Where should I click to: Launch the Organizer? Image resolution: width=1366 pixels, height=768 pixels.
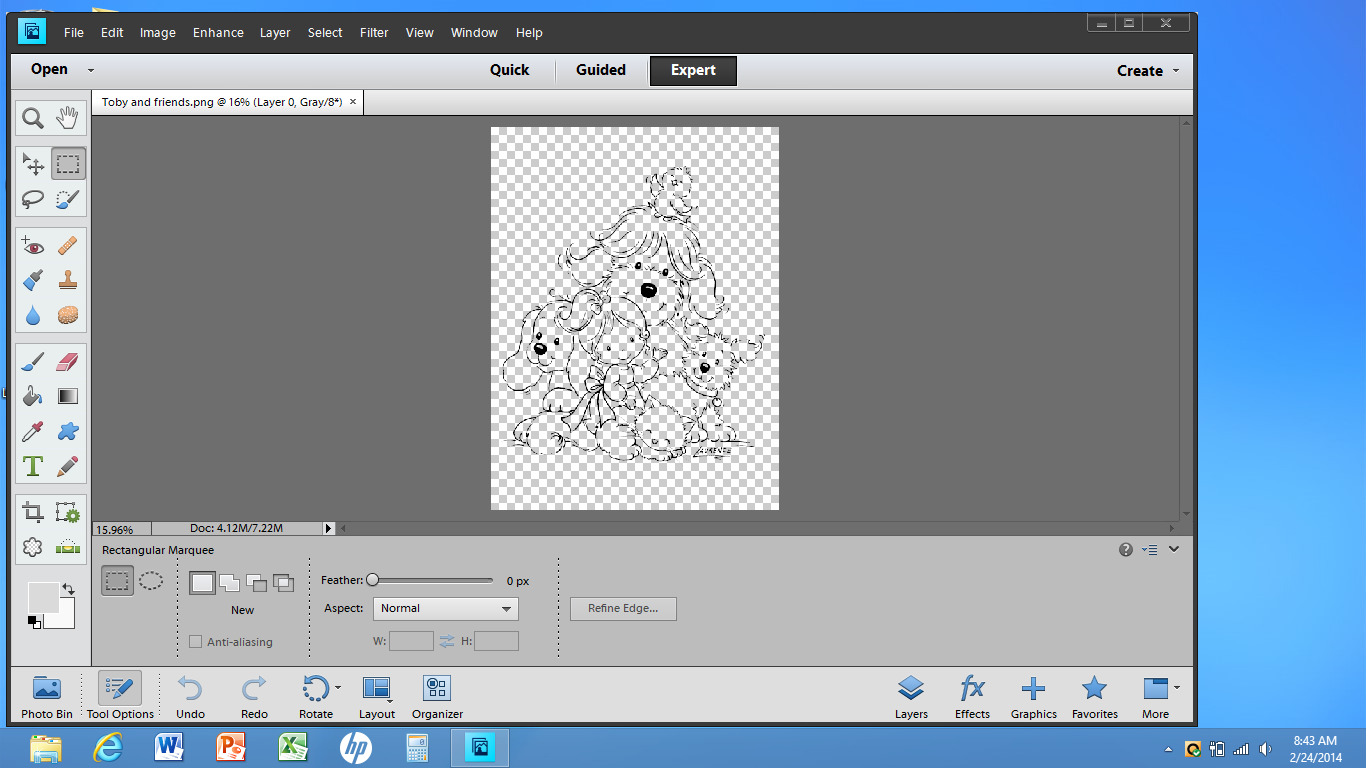(437, 696)
